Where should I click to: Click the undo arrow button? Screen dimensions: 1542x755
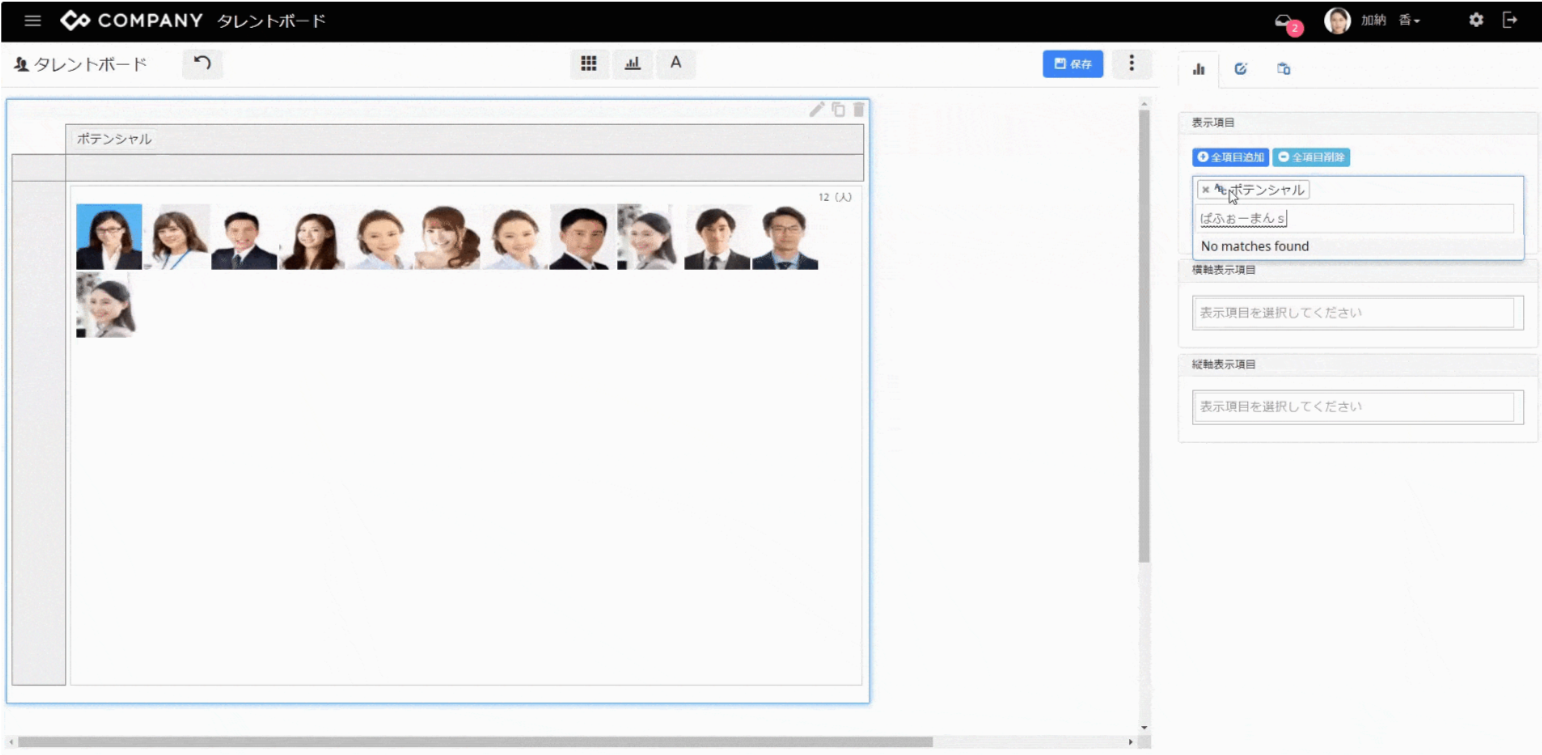(202, 64)
